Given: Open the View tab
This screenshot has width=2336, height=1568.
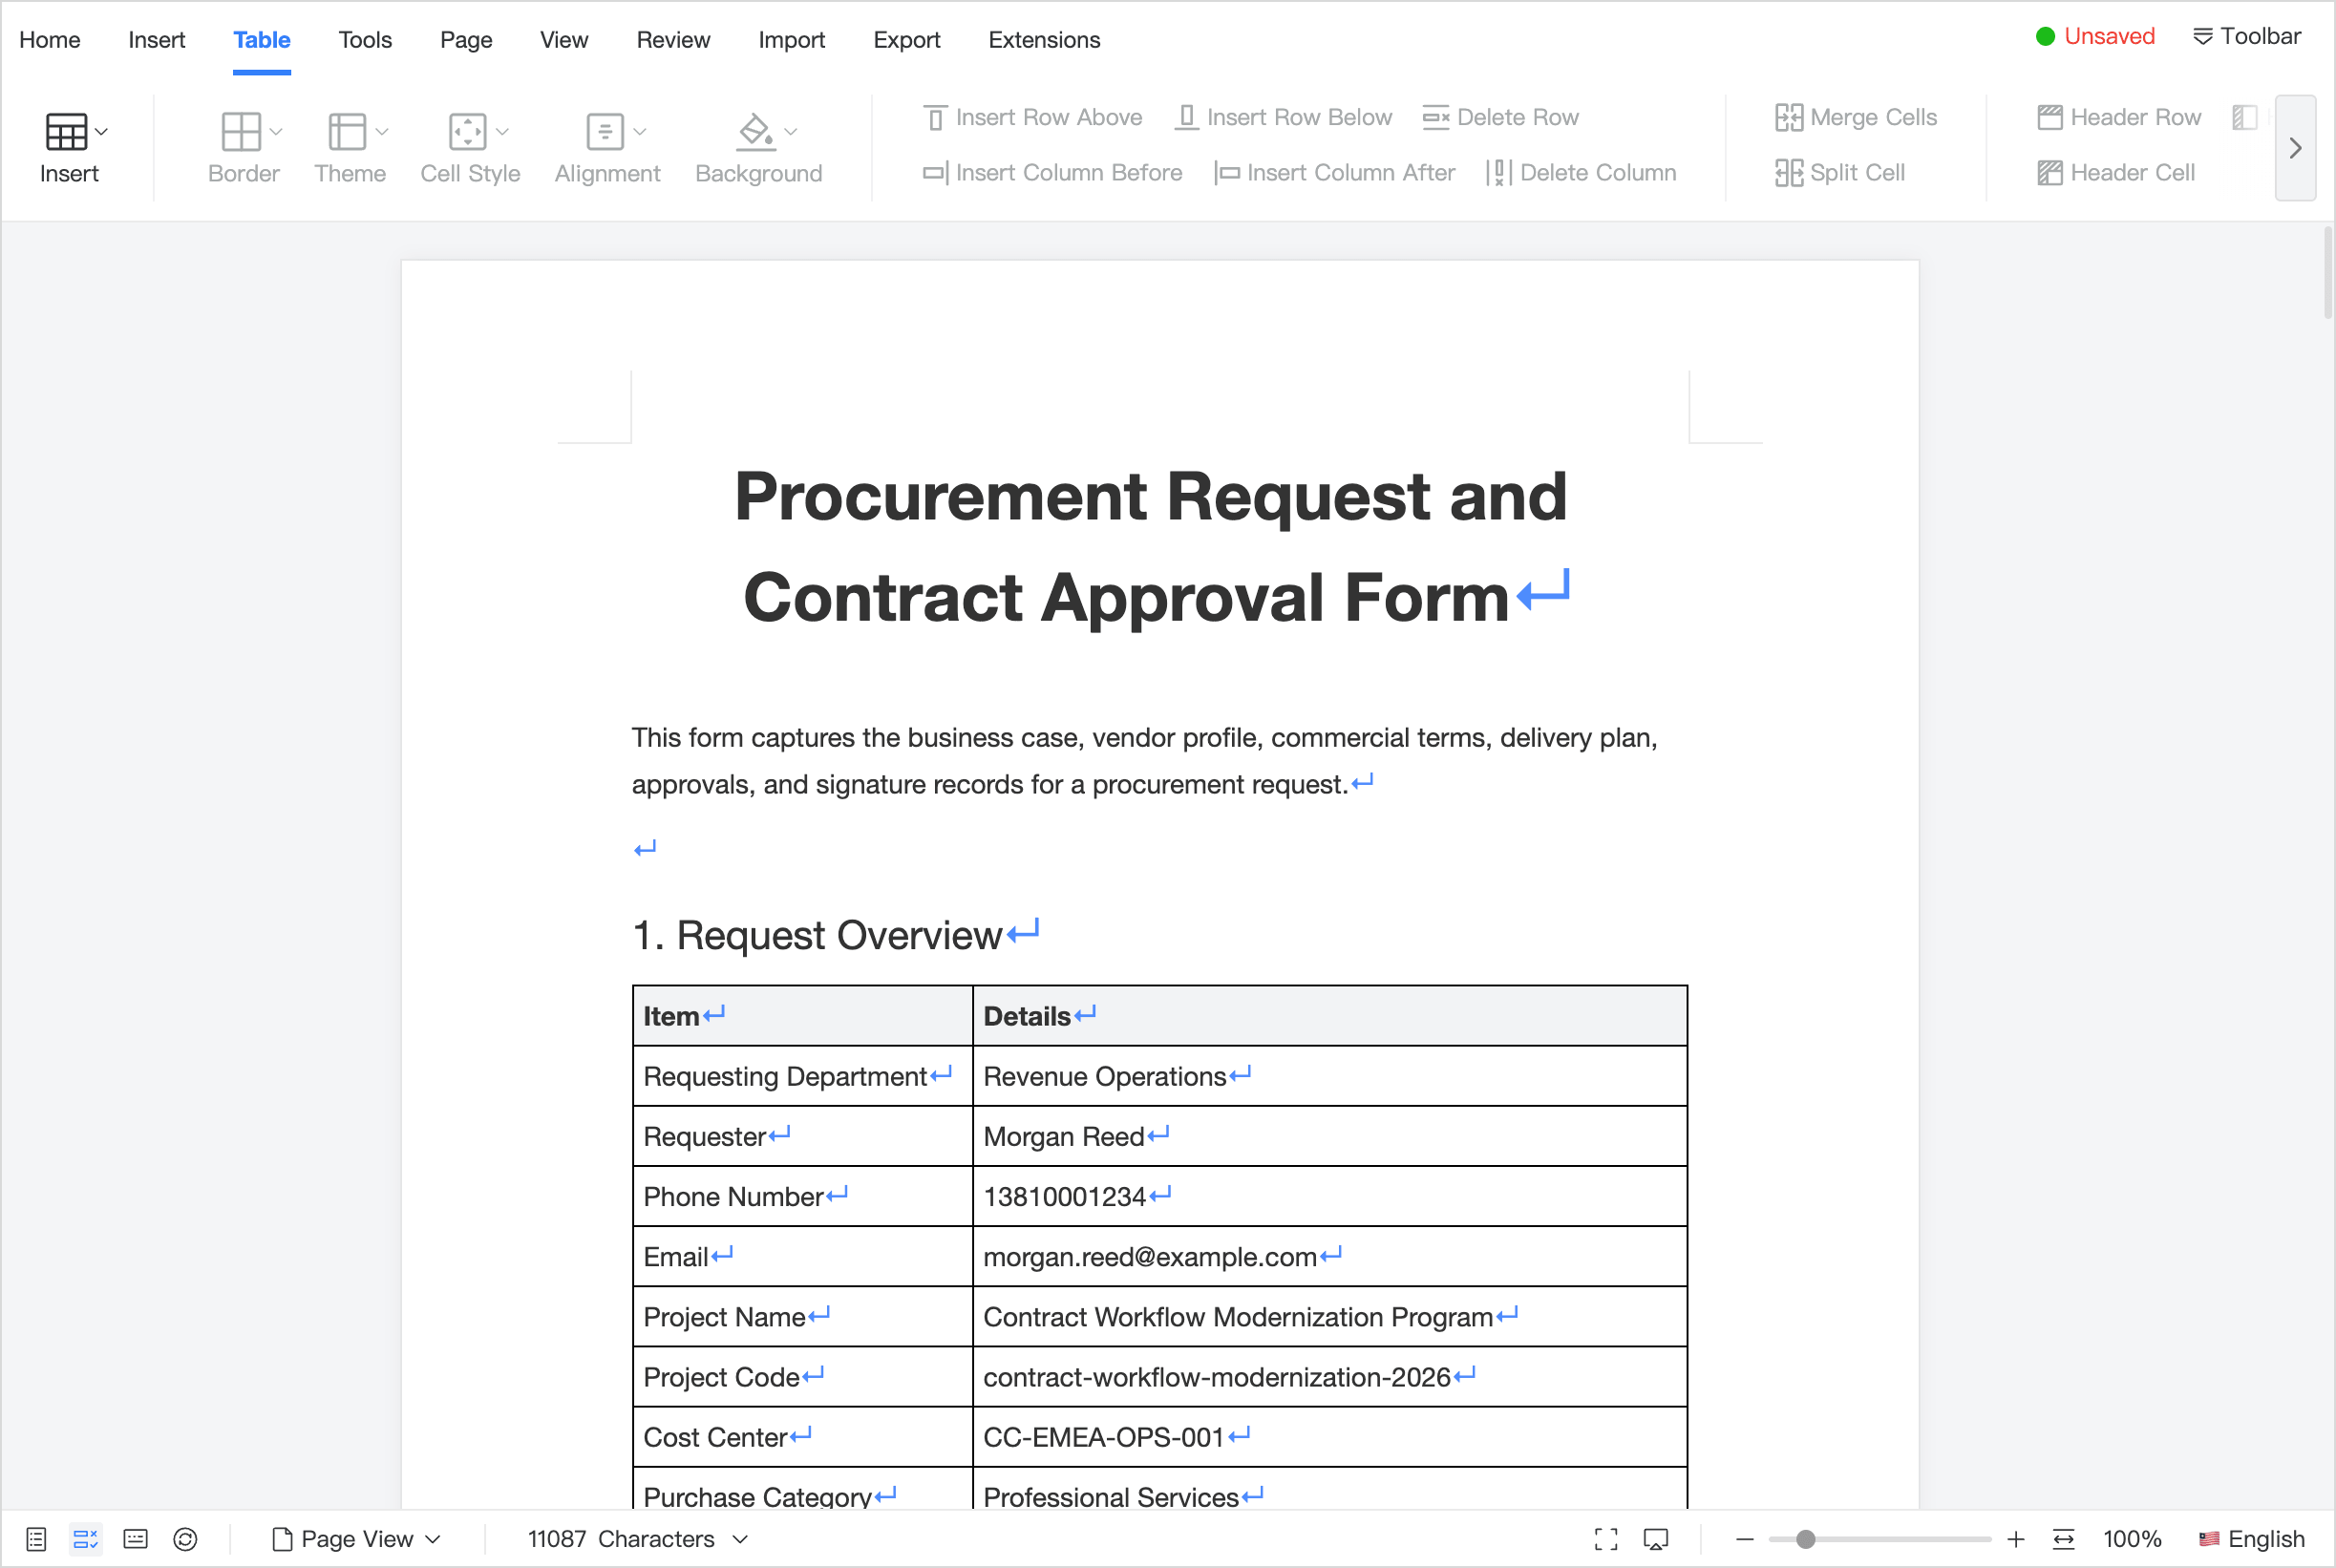Looking at the screenshot, I should coord(564,40).
